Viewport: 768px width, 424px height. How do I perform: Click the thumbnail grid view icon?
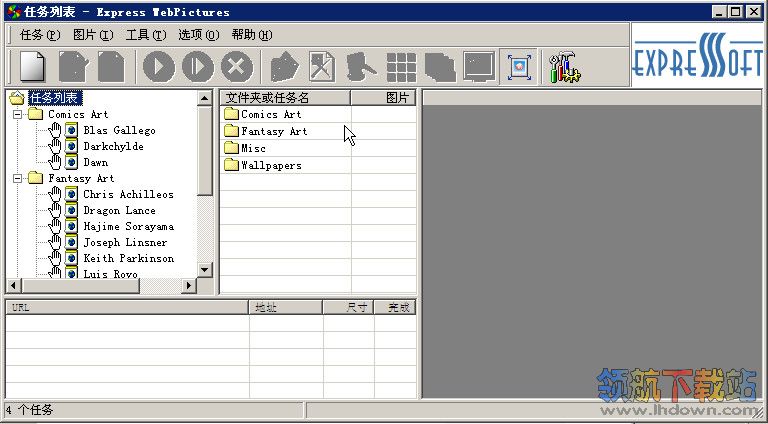pos(401,67)
